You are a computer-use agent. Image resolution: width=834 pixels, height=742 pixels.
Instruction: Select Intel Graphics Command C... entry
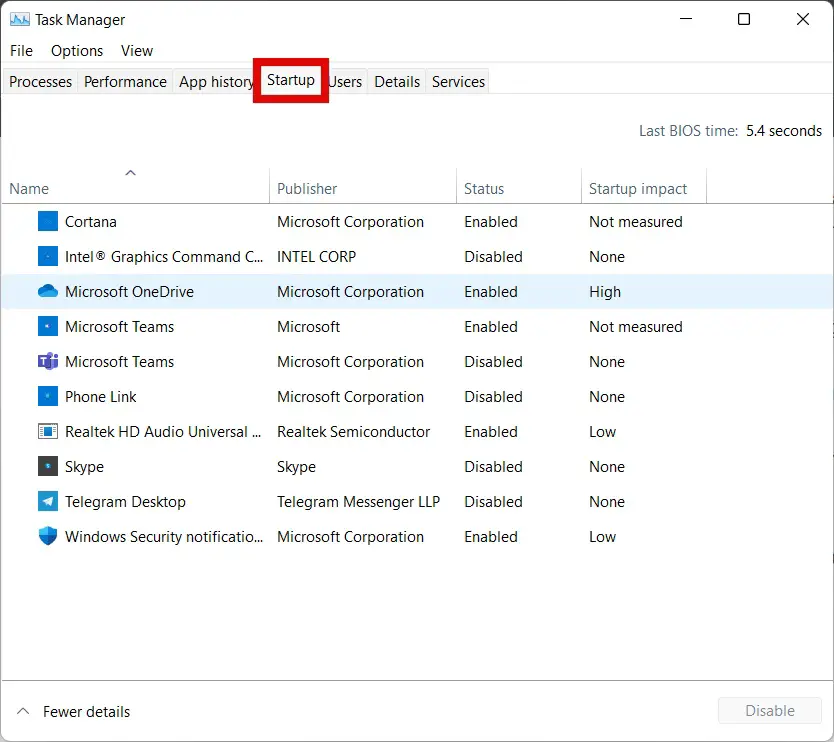164,256
